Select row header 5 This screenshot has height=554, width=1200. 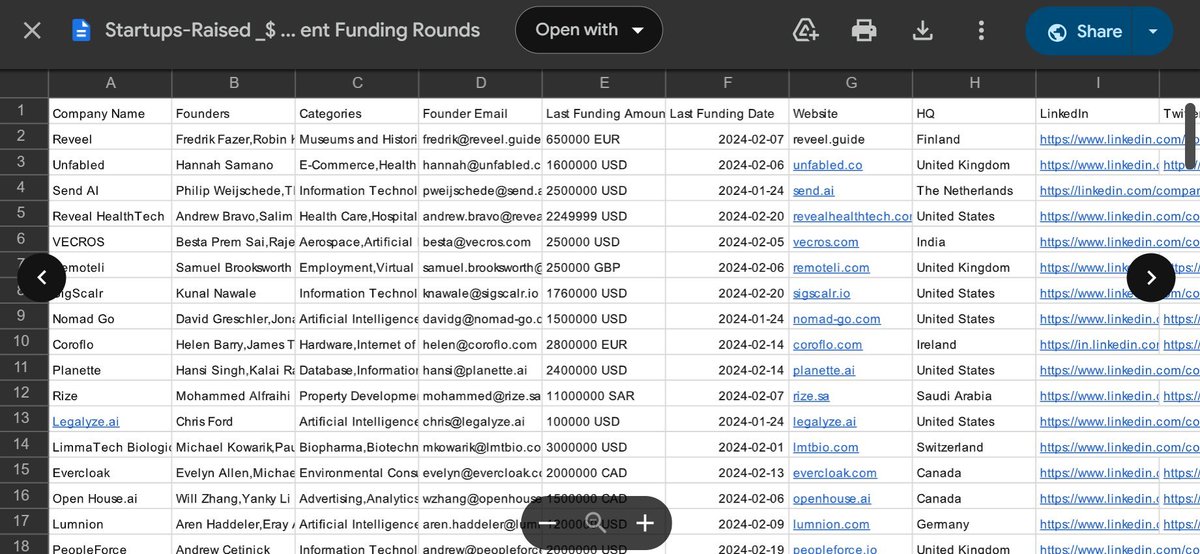click(x=22, y=215)
